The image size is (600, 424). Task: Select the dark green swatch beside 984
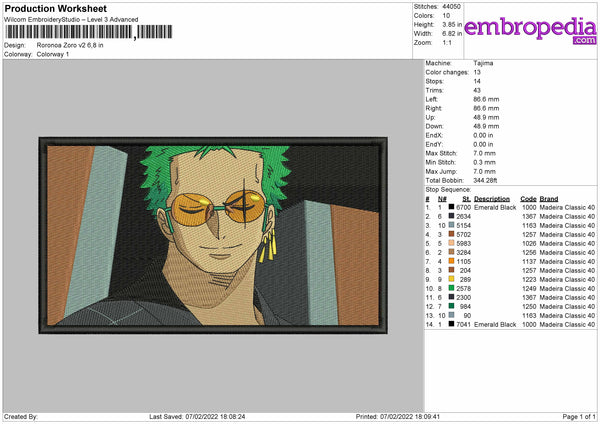point(451,306)
